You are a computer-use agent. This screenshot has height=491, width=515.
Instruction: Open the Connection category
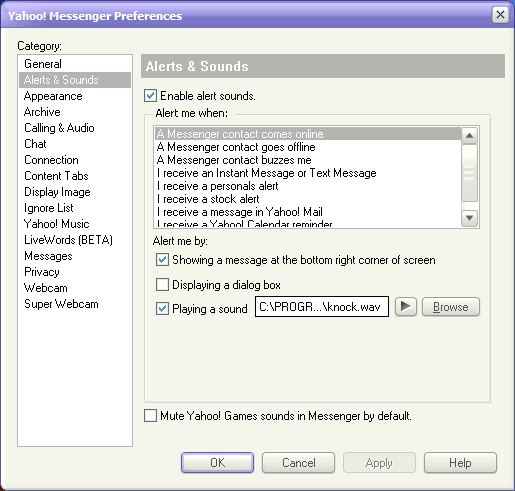click(x=75, y=160)
